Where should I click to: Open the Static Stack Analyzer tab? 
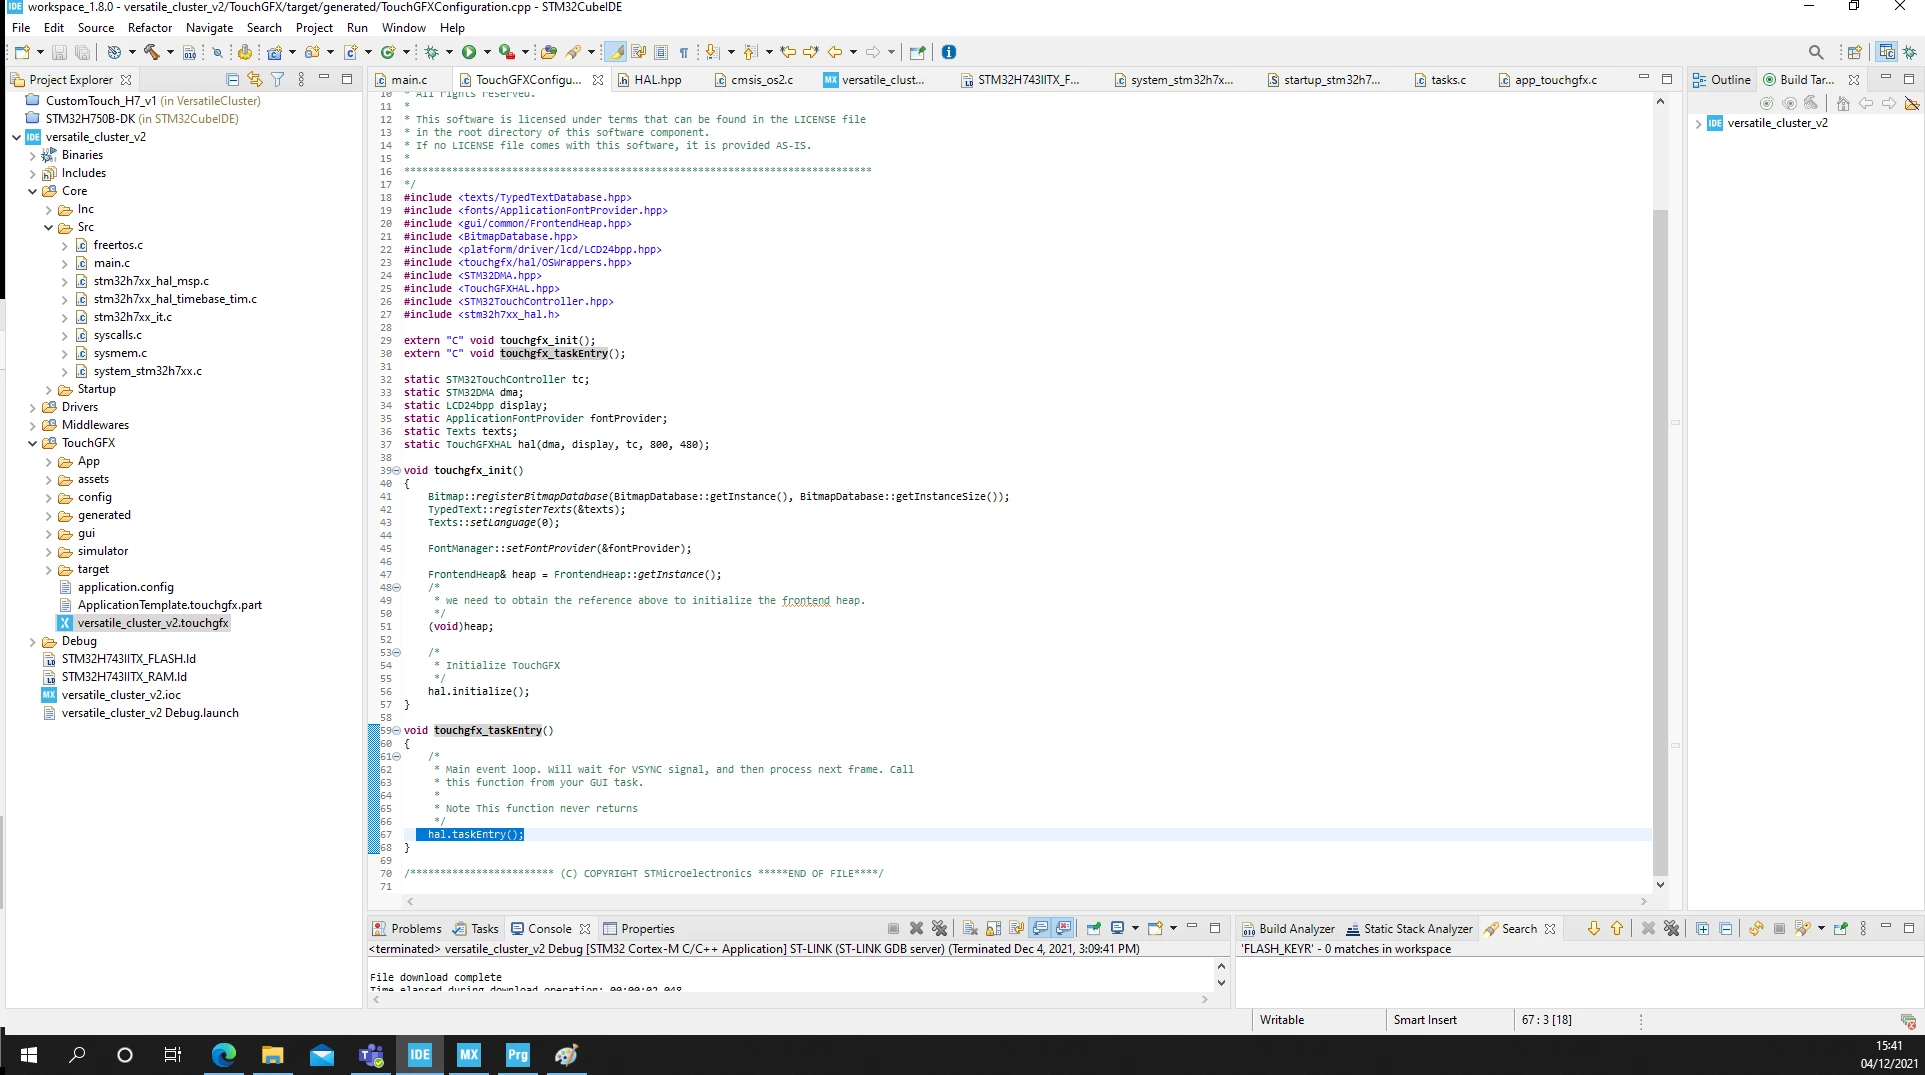[1409, 928]
